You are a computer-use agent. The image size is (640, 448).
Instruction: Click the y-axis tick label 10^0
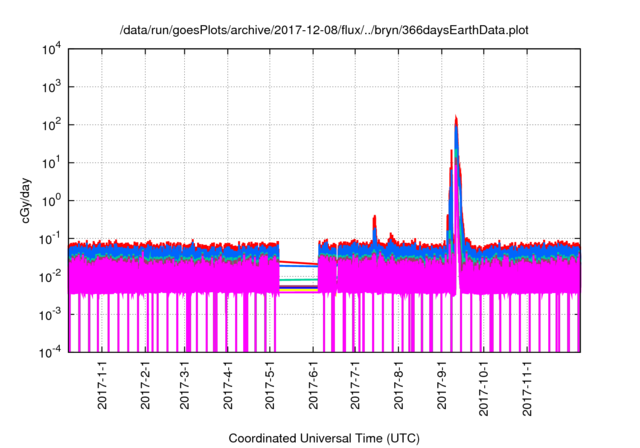[x=50, y=201]
